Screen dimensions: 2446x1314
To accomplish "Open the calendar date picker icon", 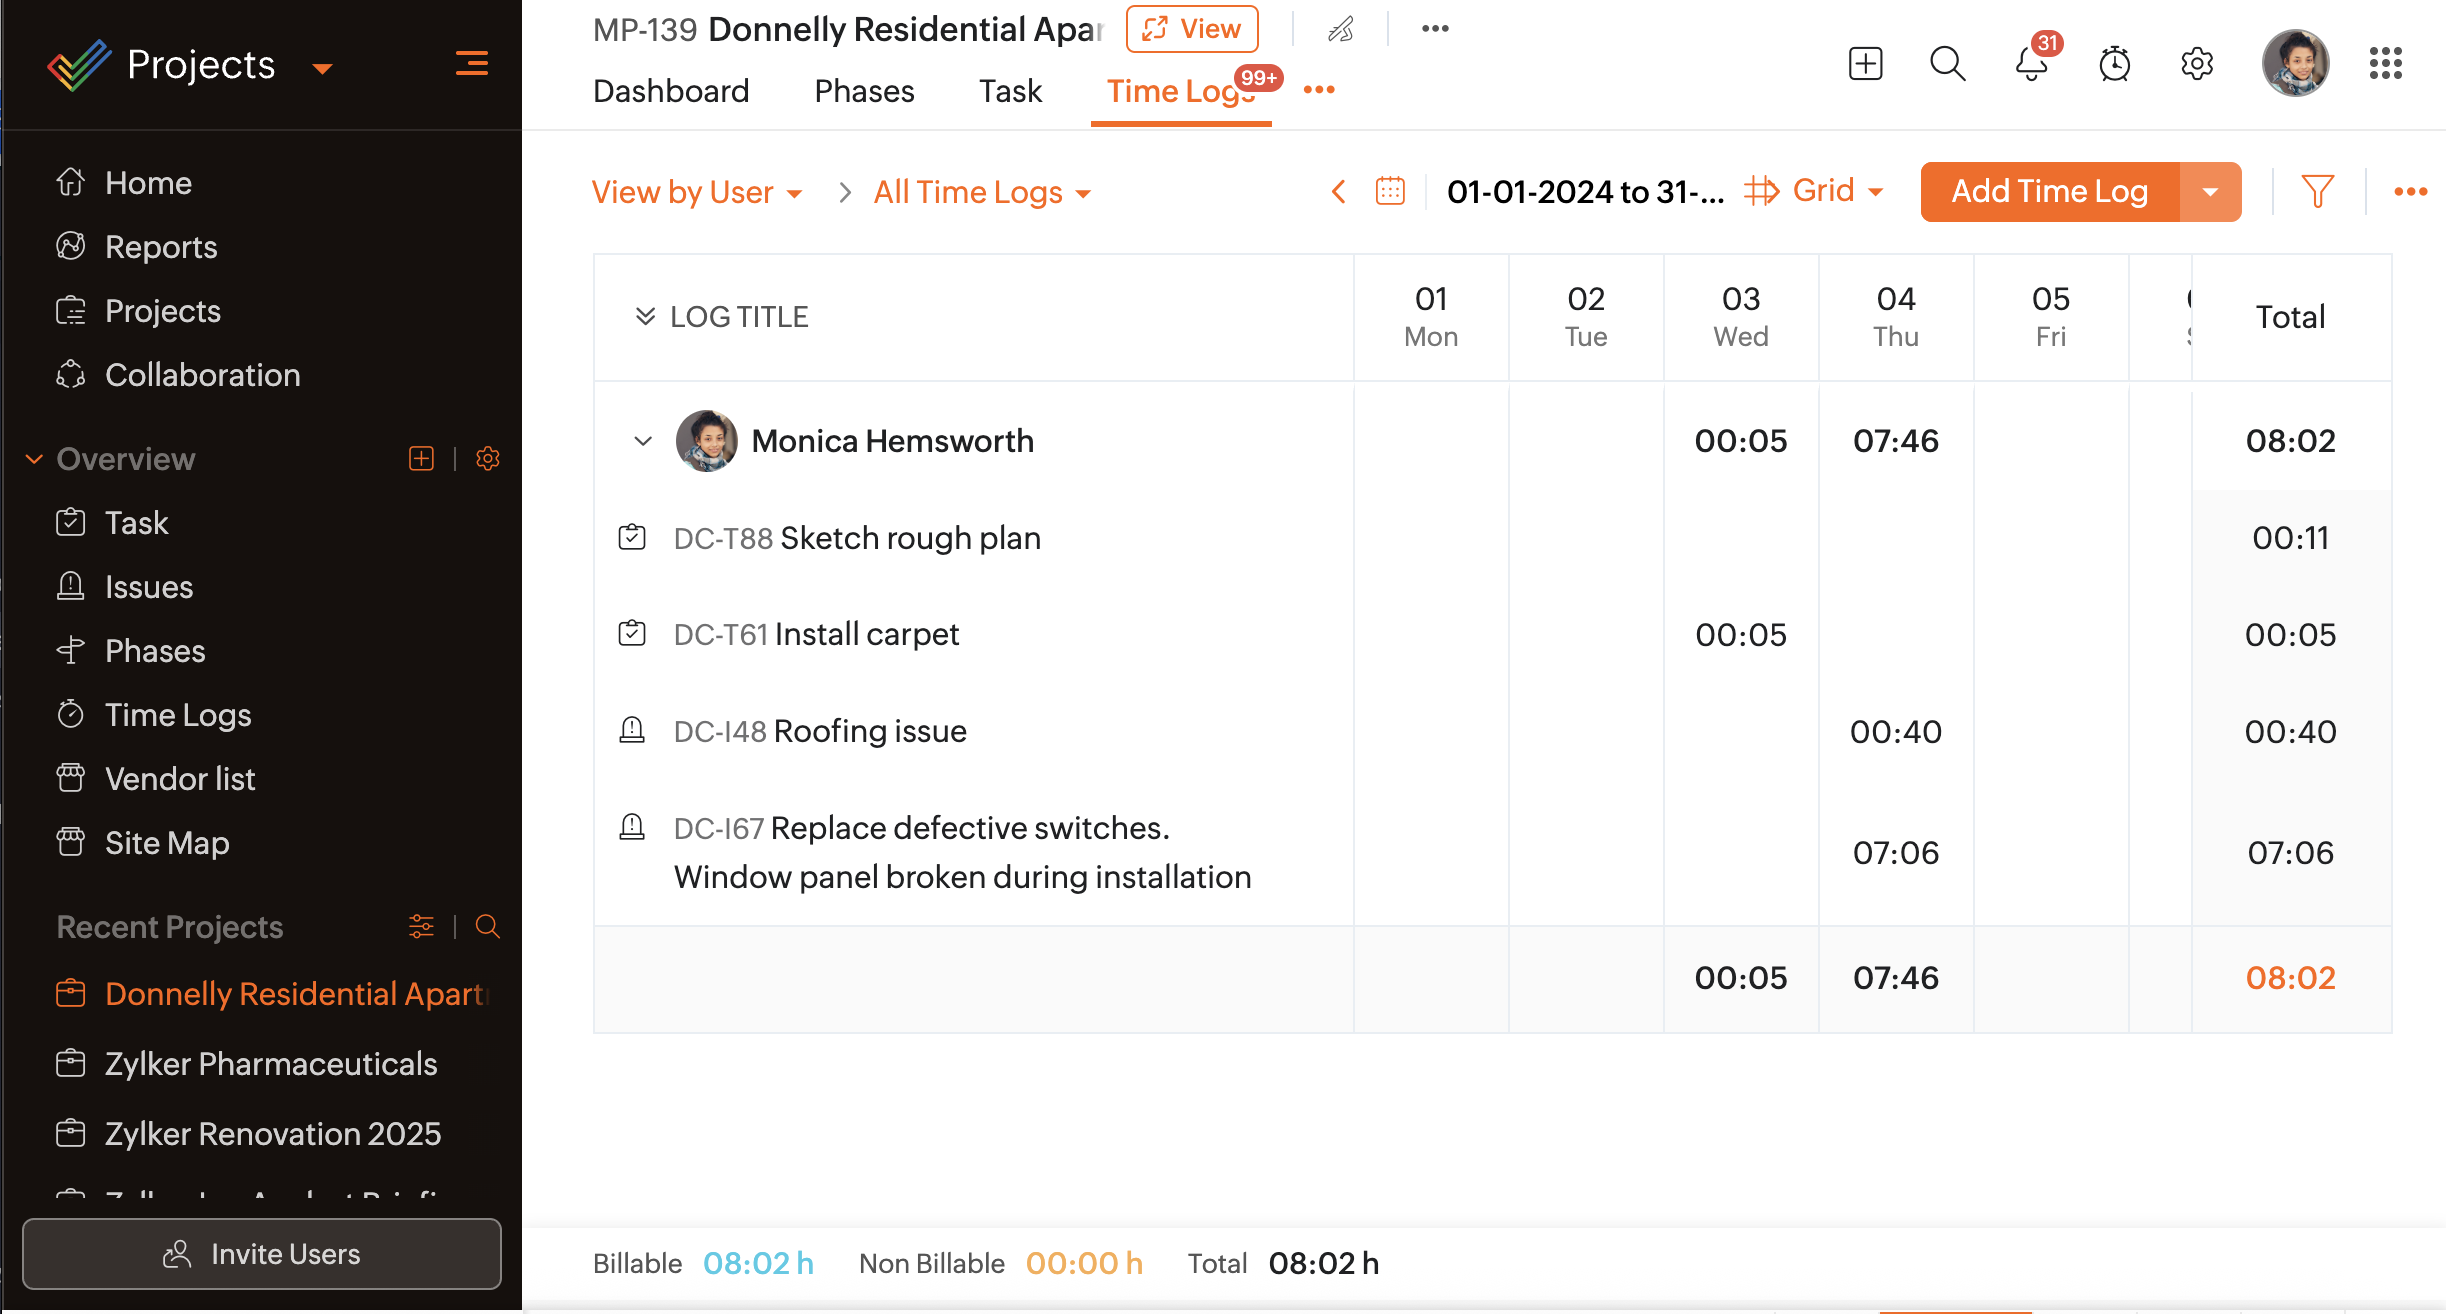I will tap(1390, 191).
